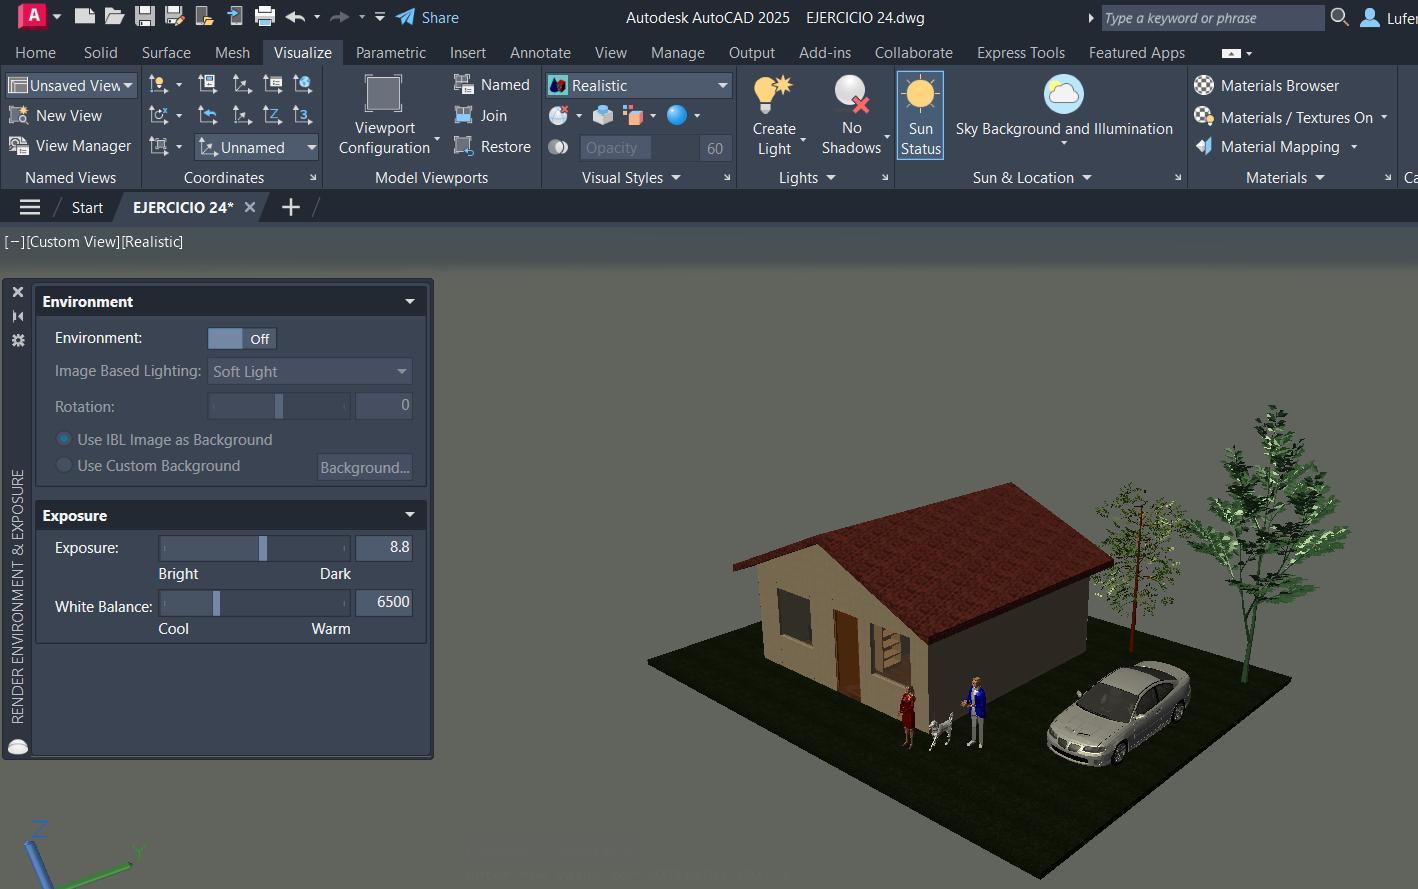Click the Background... button

364,468
